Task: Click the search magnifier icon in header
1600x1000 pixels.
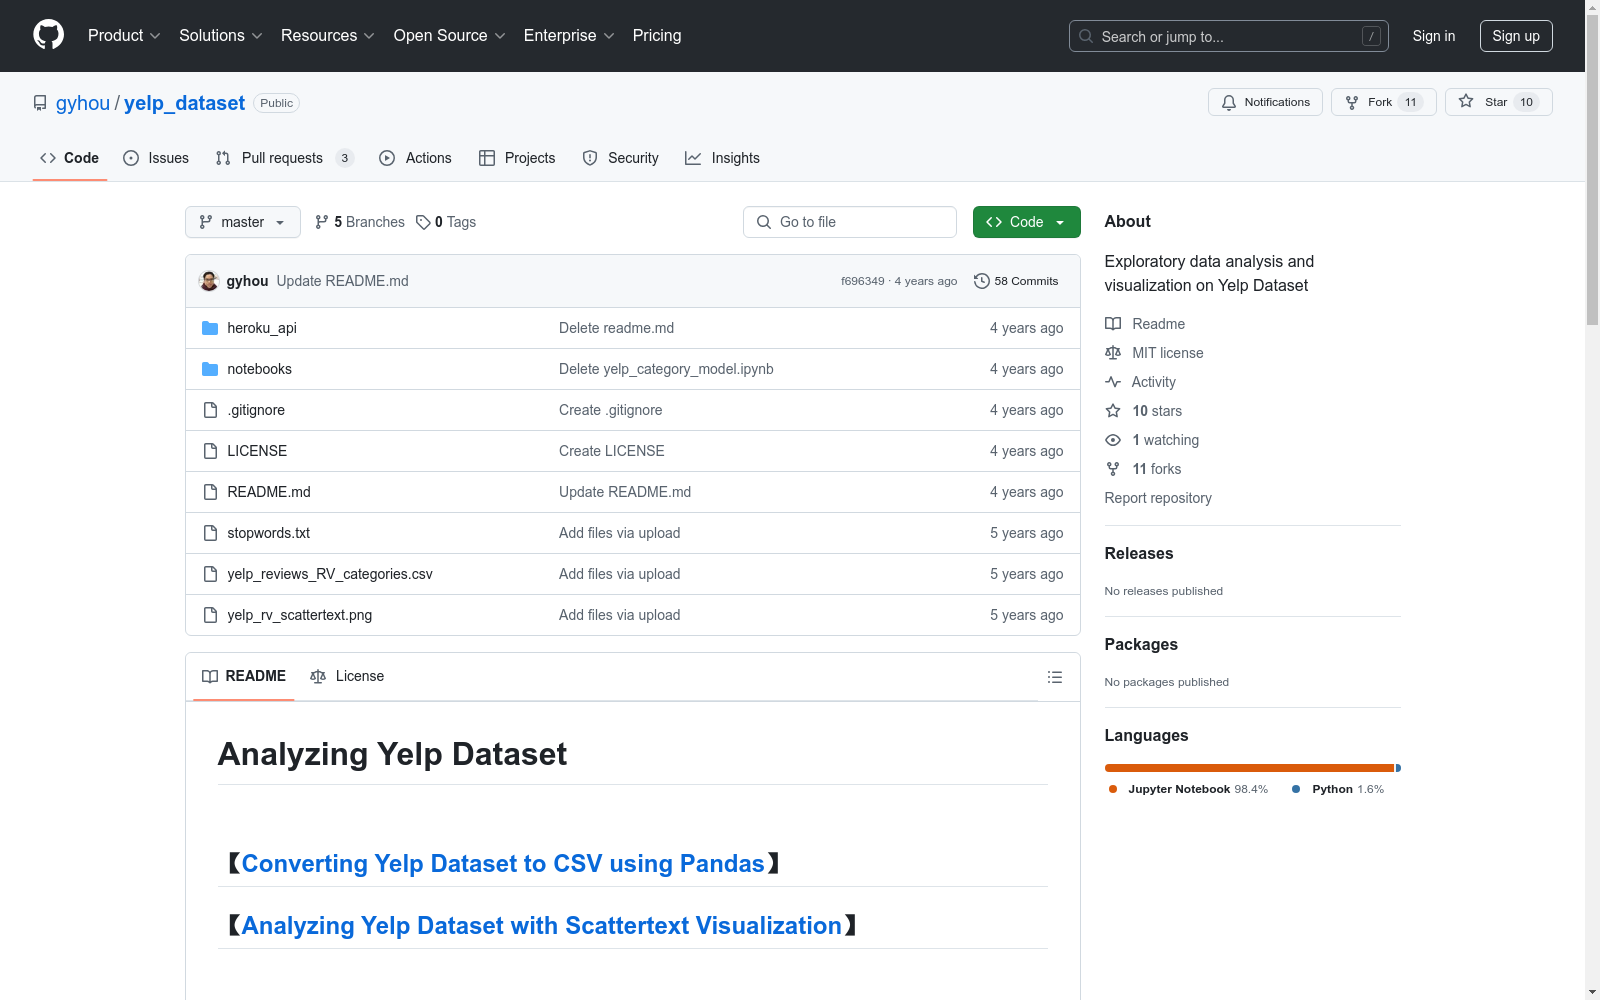Action: click(x=1086, y=36)
